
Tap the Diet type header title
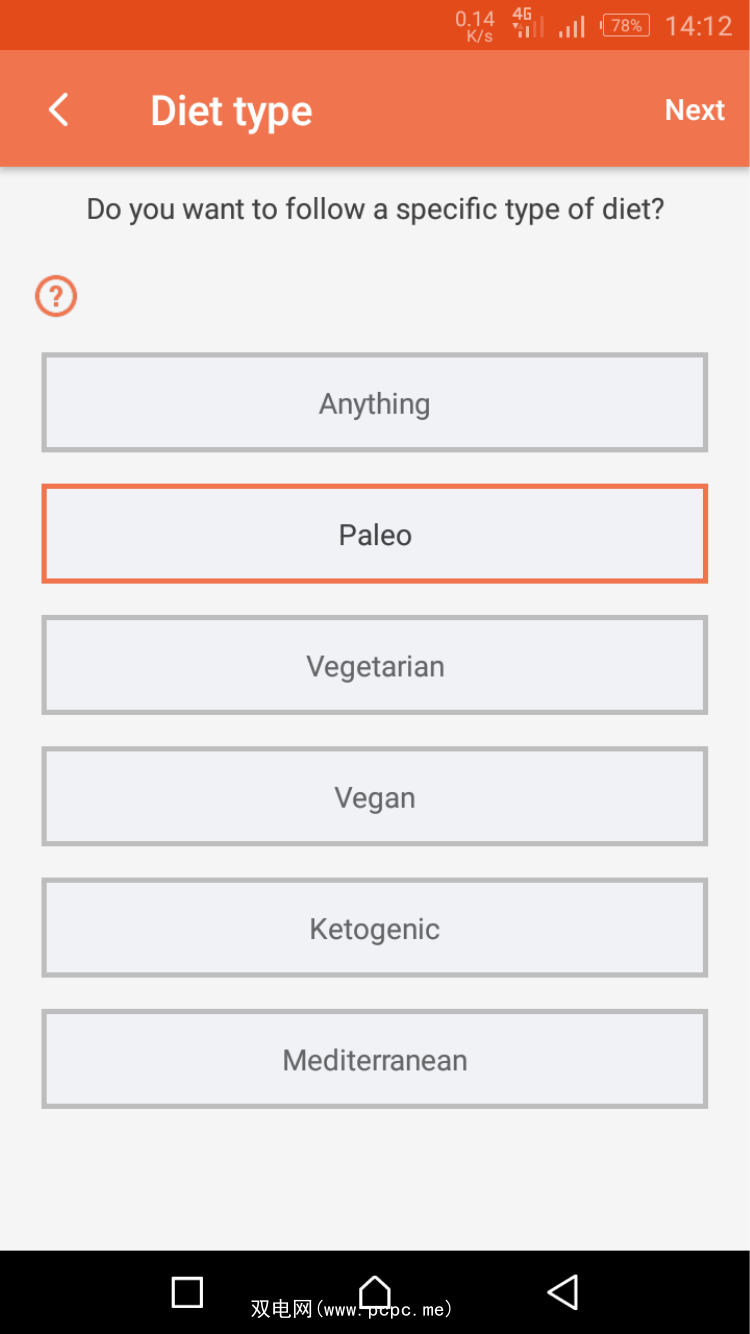pos(231,111)
